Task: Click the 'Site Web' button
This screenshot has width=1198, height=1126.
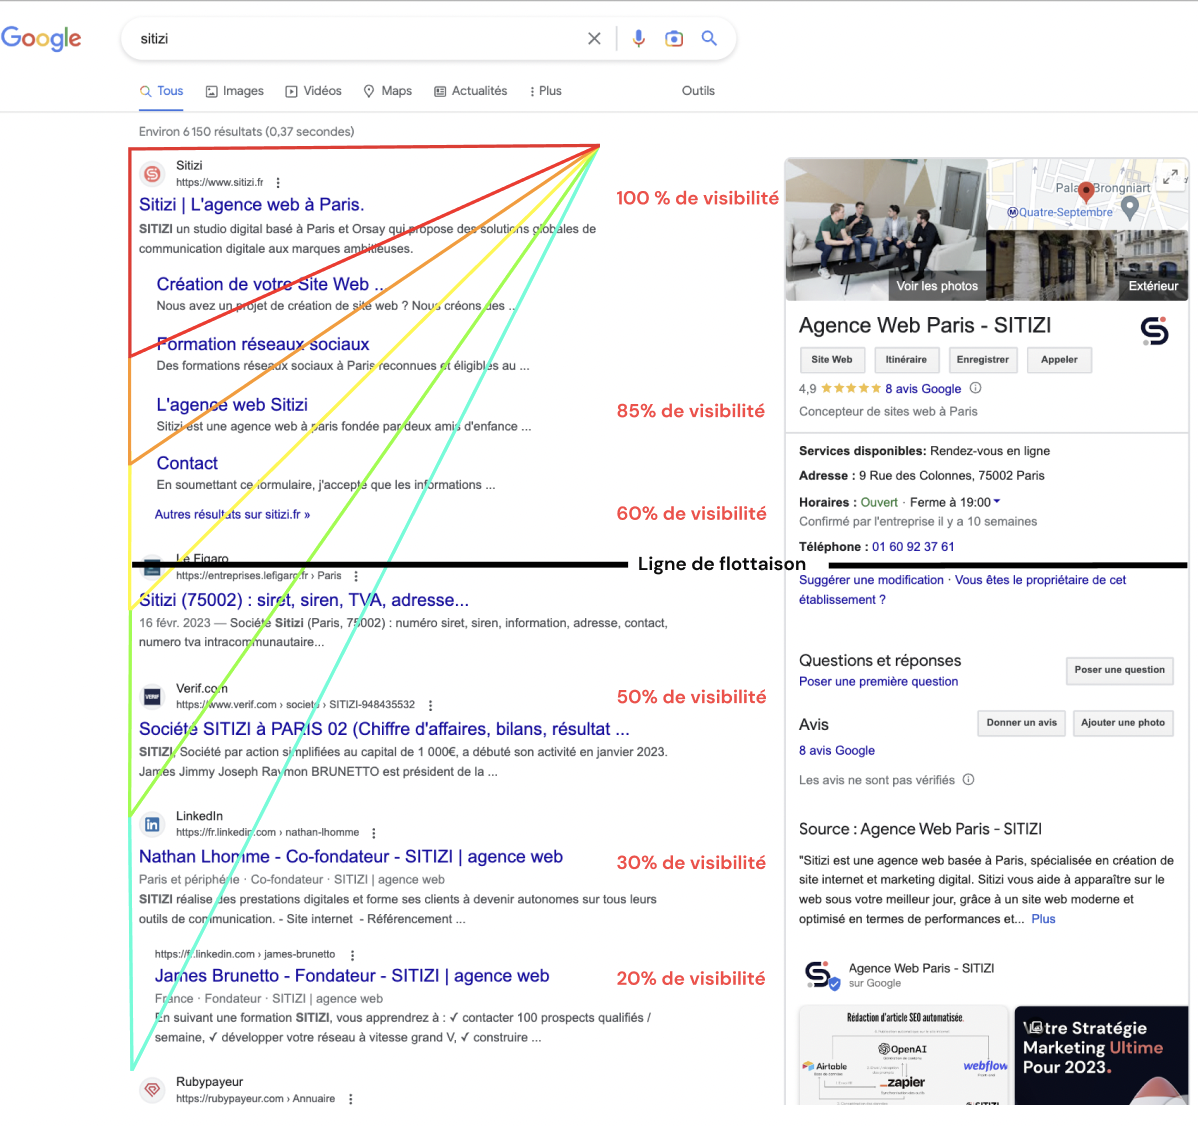Action: [x=832, y=360]
